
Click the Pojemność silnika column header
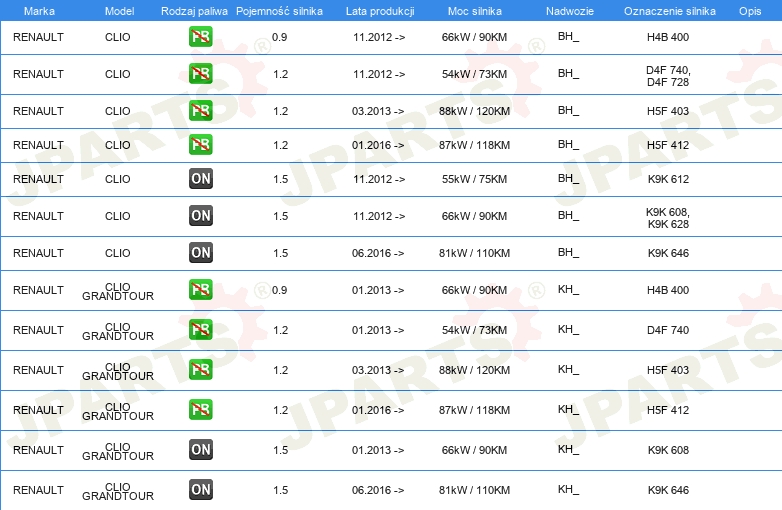(279, 11)
